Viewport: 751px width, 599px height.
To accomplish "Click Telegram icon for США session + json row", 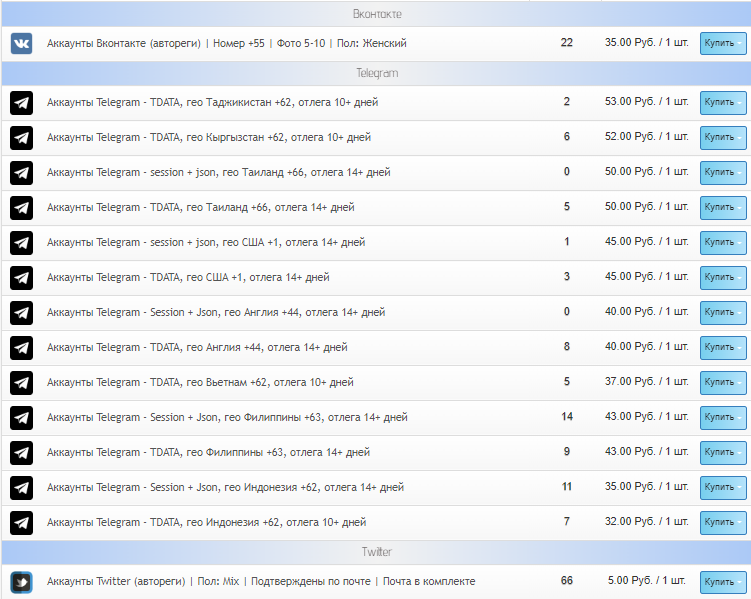I will [22, 242].
